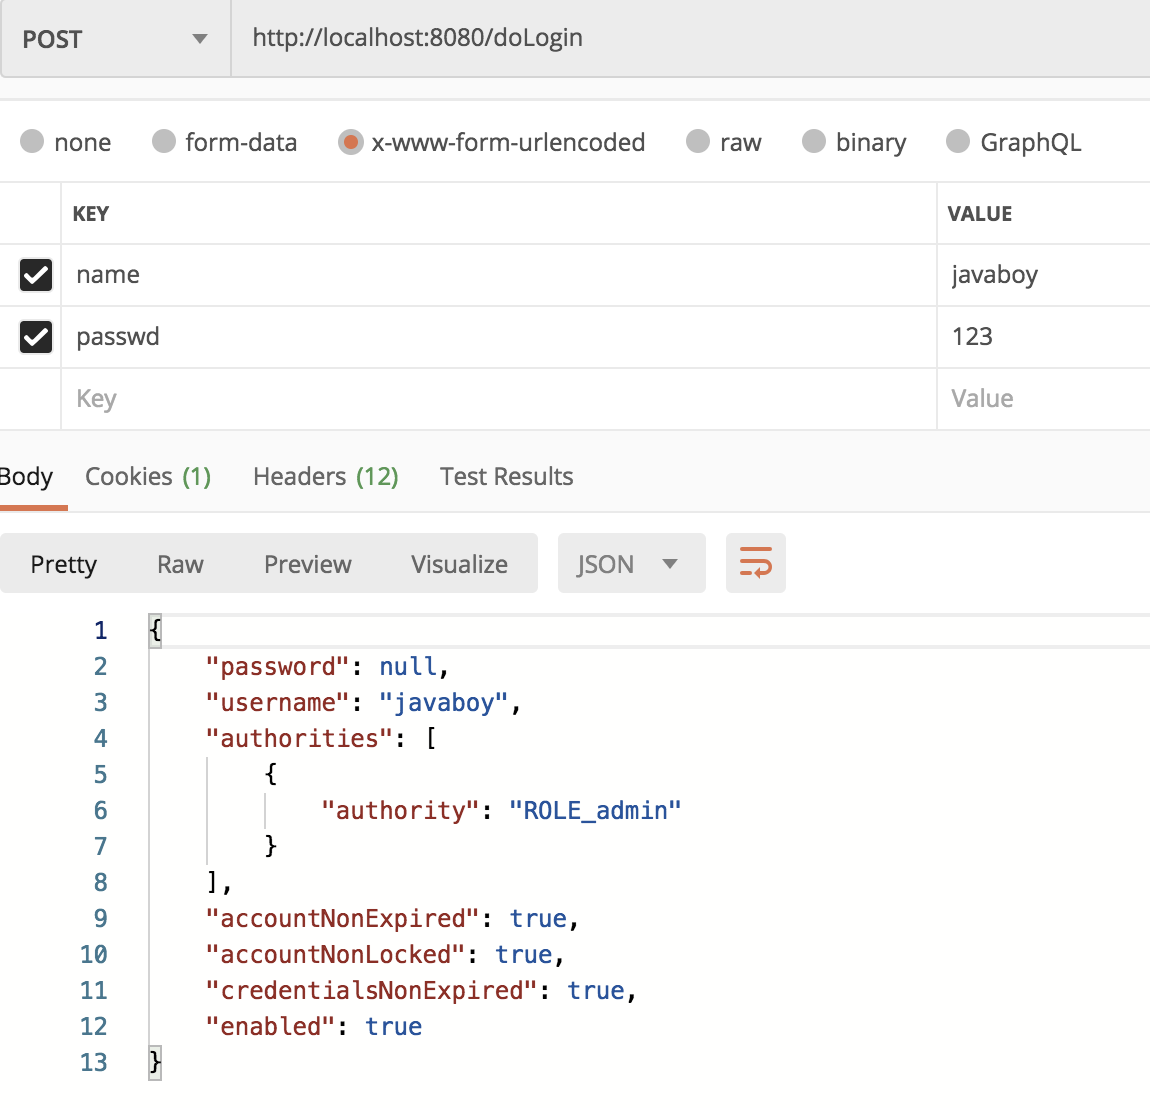Select the none body type
The height and width of the screenshot is (1108, 1150).
(x=32, y=142)
